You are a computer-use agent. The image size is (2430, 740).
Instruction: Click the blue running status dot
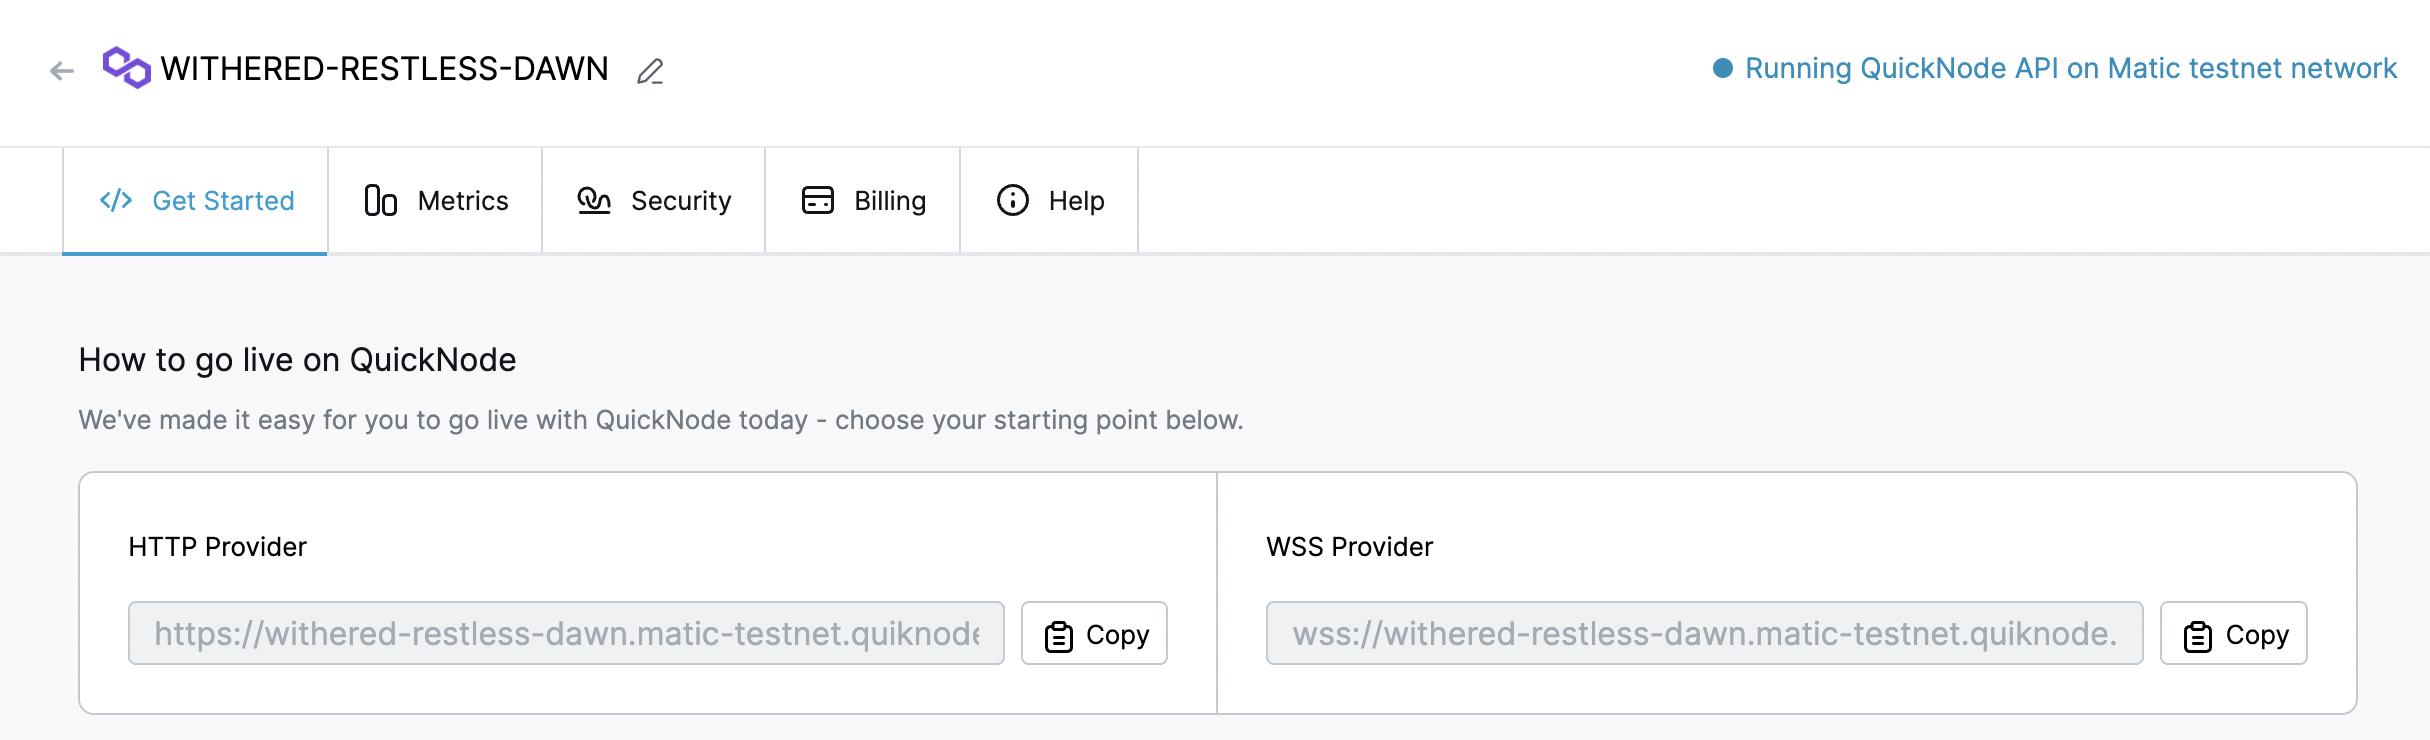point(1722,68)
